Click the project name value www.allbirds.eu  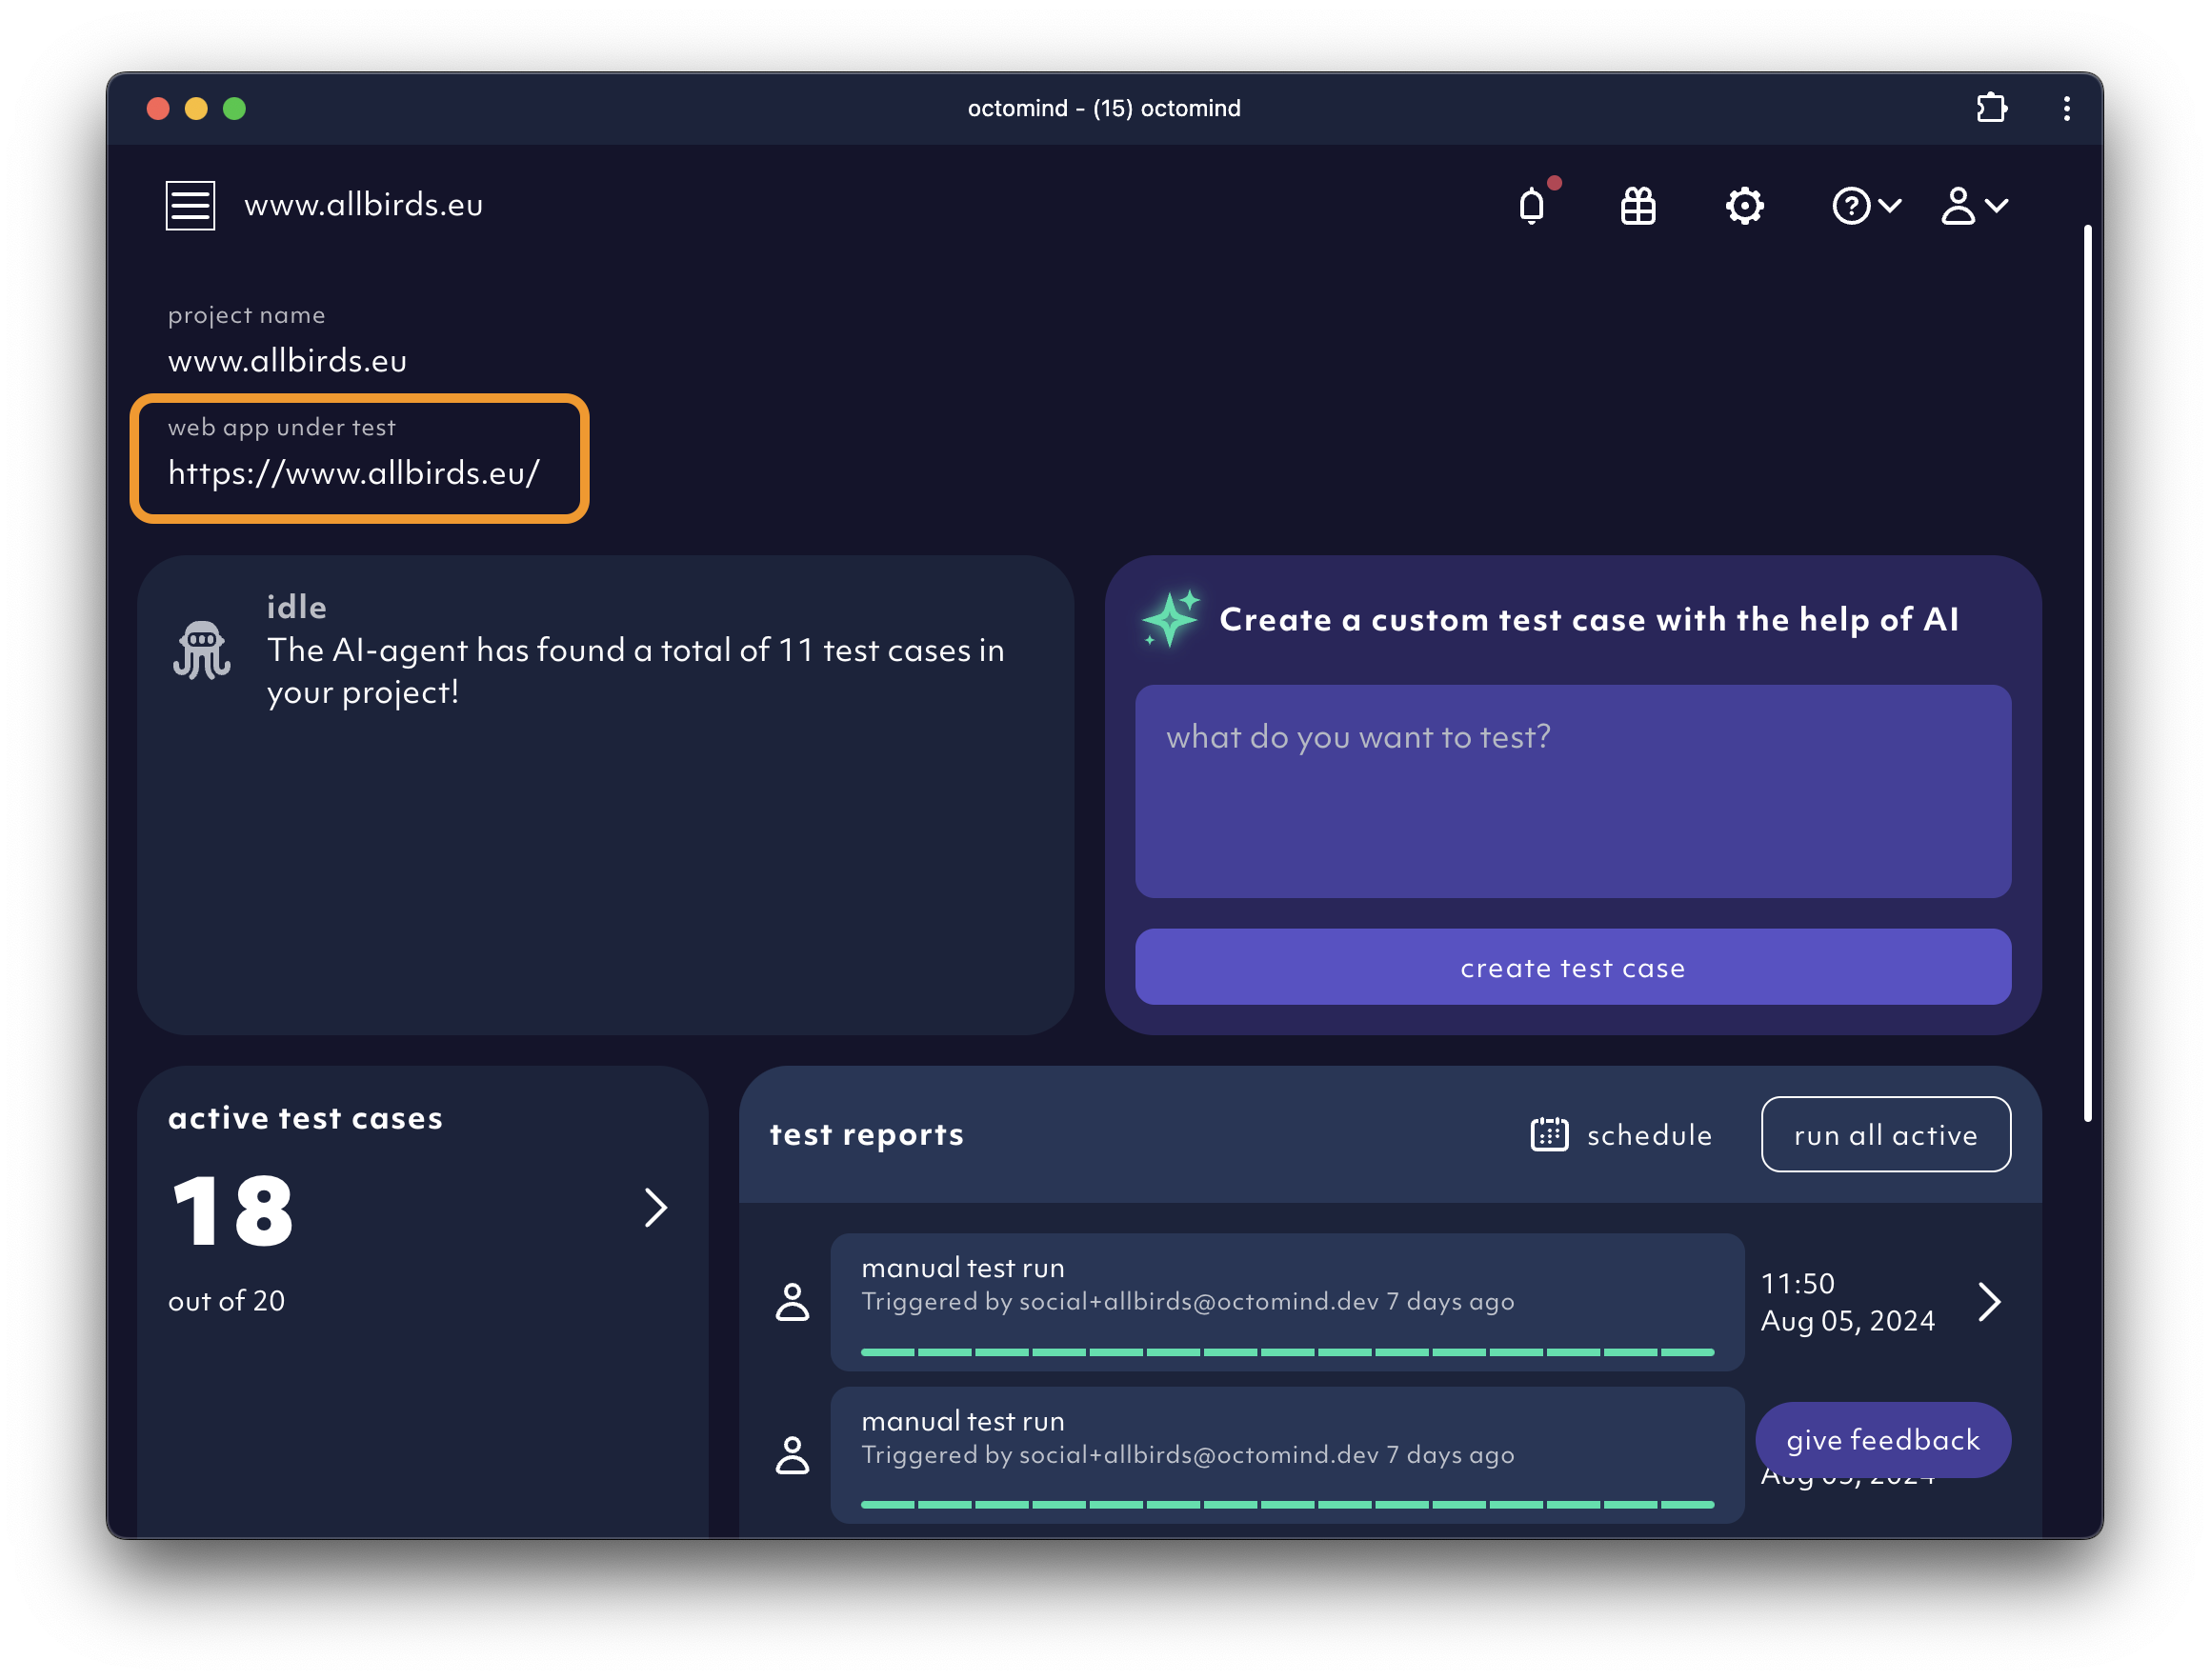coord(287,361)
